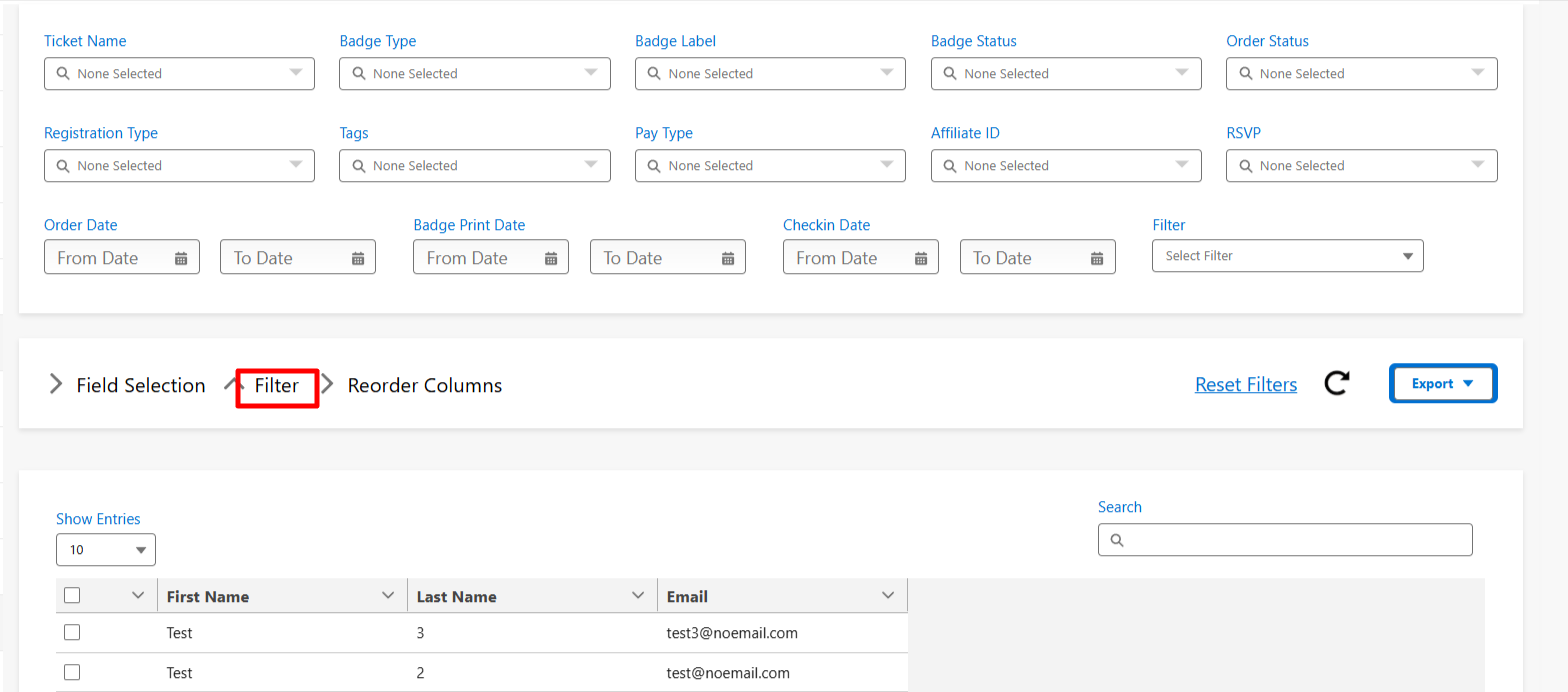The width and height of the screenshot is (1568, 692).
Task: Expand the Select Filter dropdown
Action: (x=1287, y=256)
